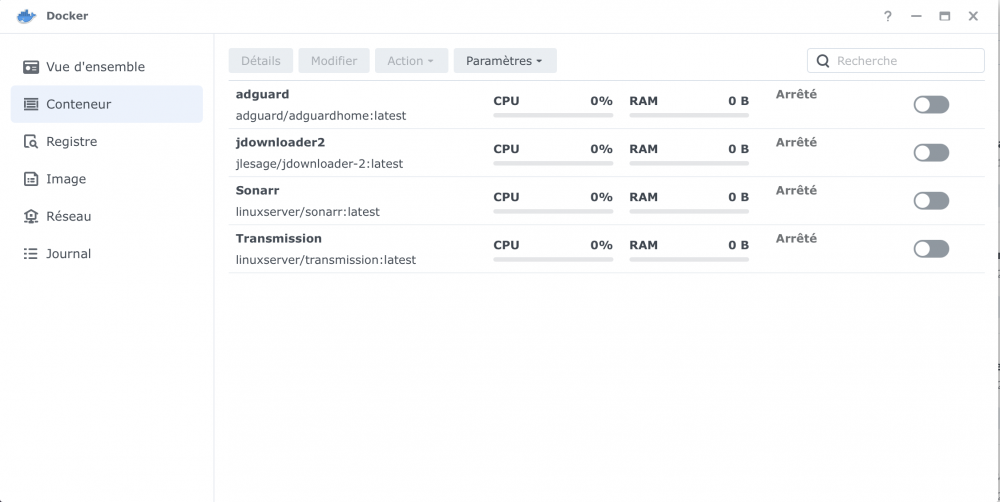1000x502 pixels.
Task: Click the Registre search icon in sidebar
Action: [31, 142]
